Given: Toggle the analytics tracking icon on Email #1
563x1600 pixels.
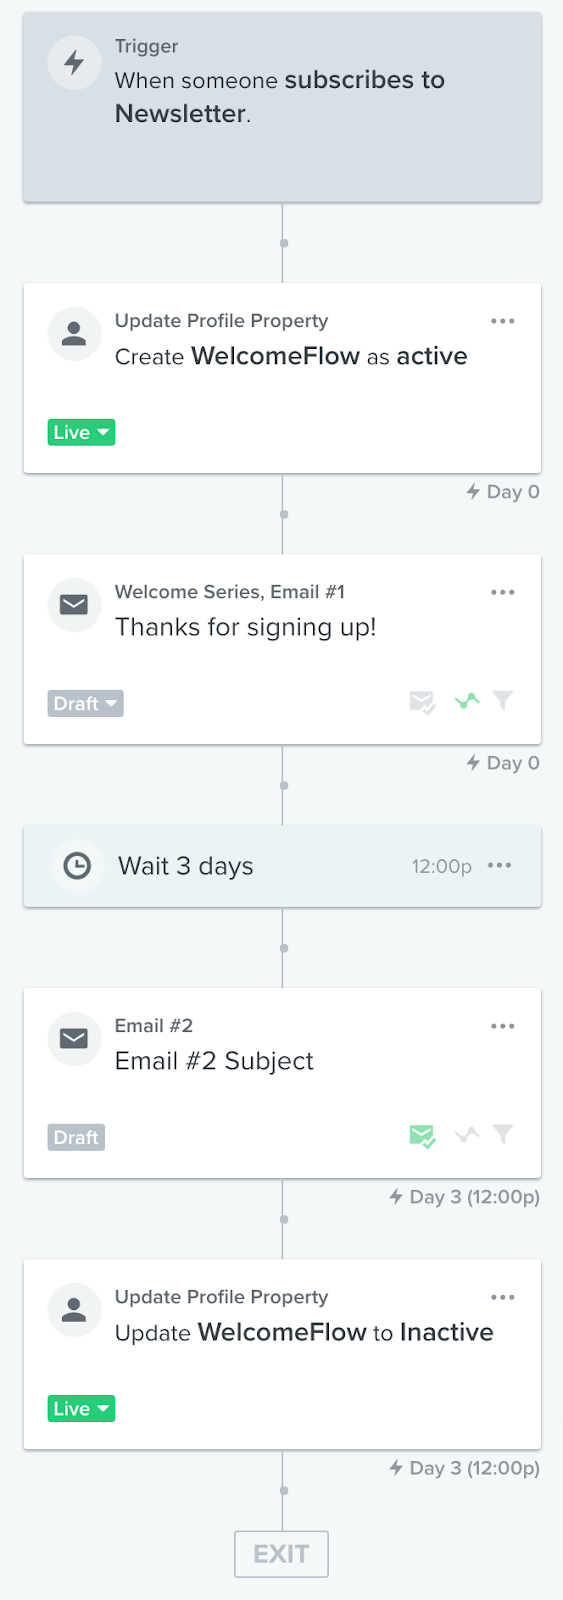Looking at the screenshot, I should [467, 701].
